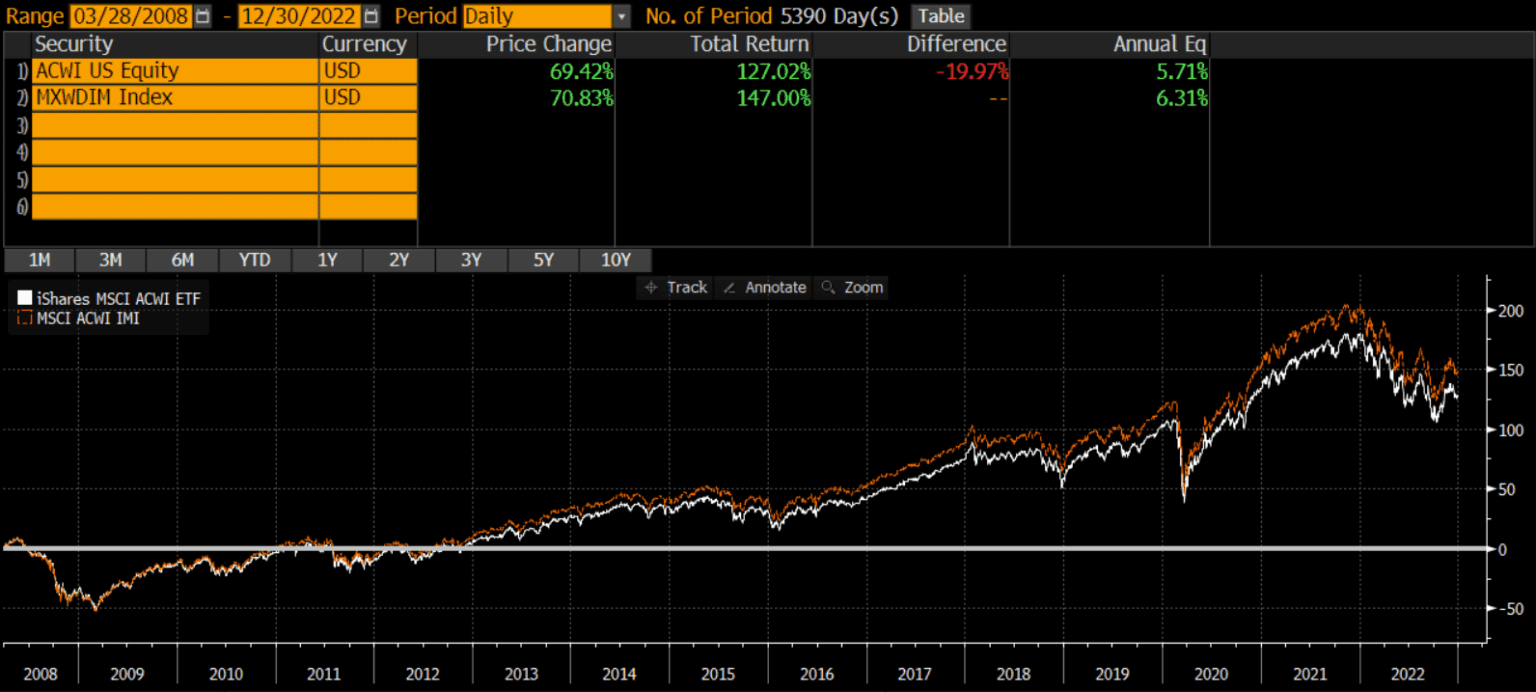Screen dimensions: 1536x692
Task: Select the 5Y range tab
Action: [543, 260]
